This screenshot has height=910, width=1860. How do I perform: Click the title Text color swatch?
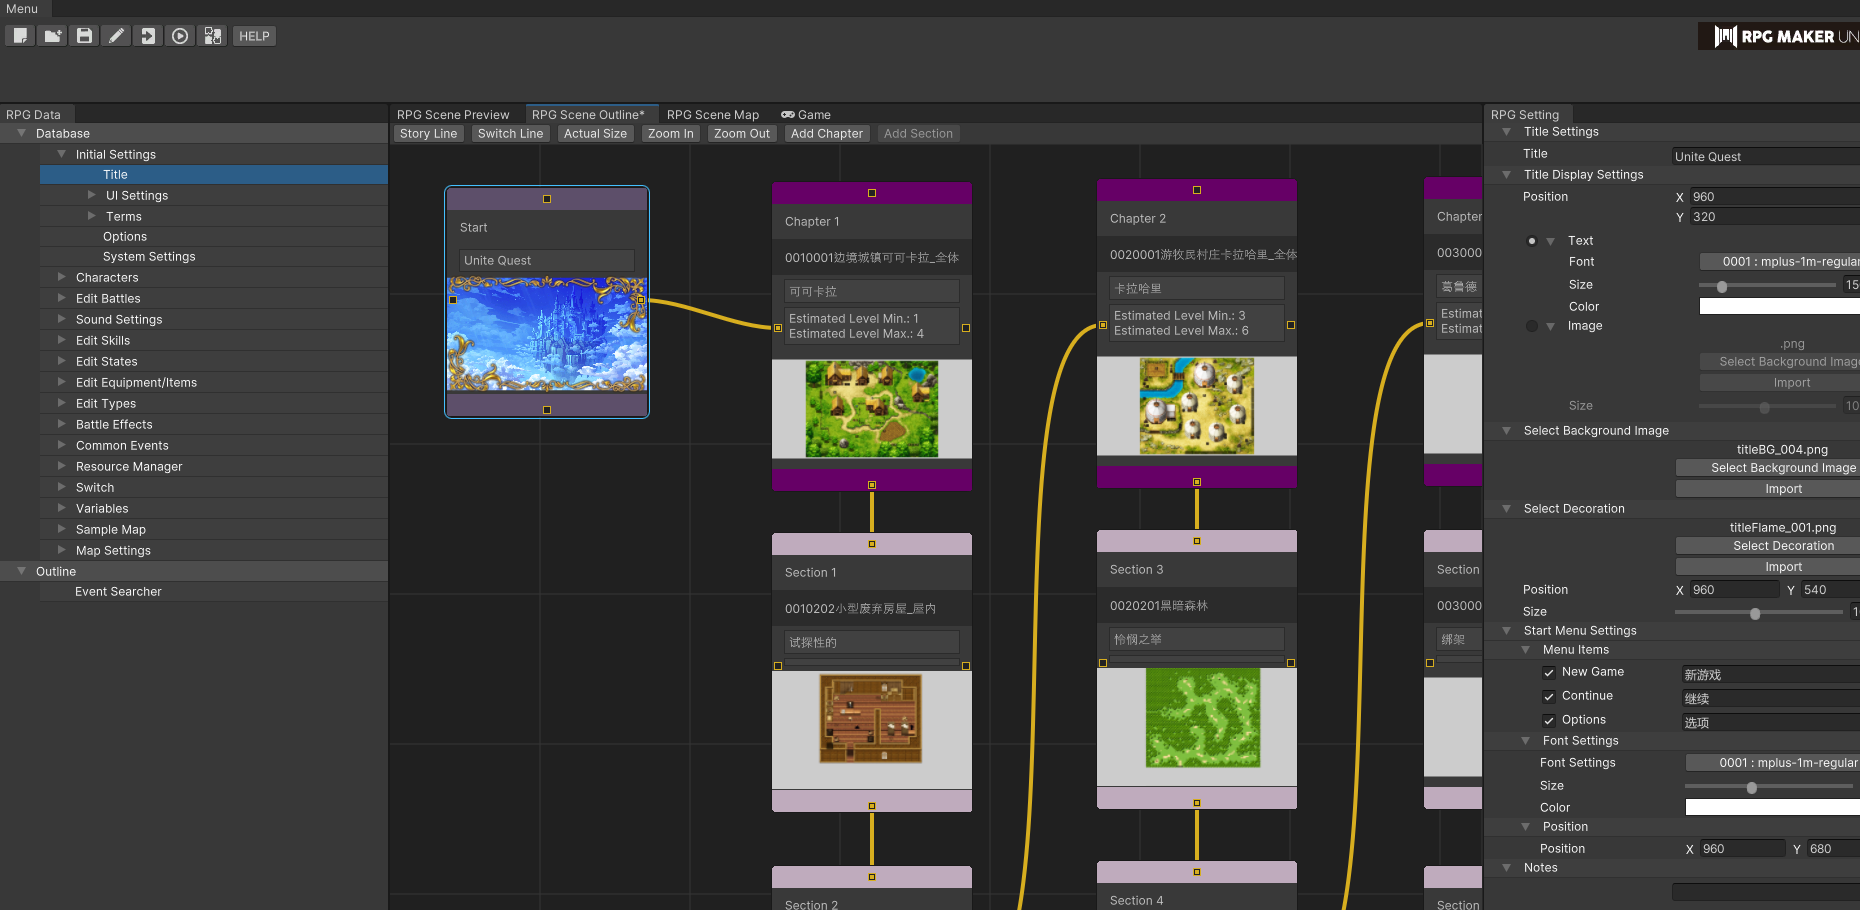point(1780,306)
